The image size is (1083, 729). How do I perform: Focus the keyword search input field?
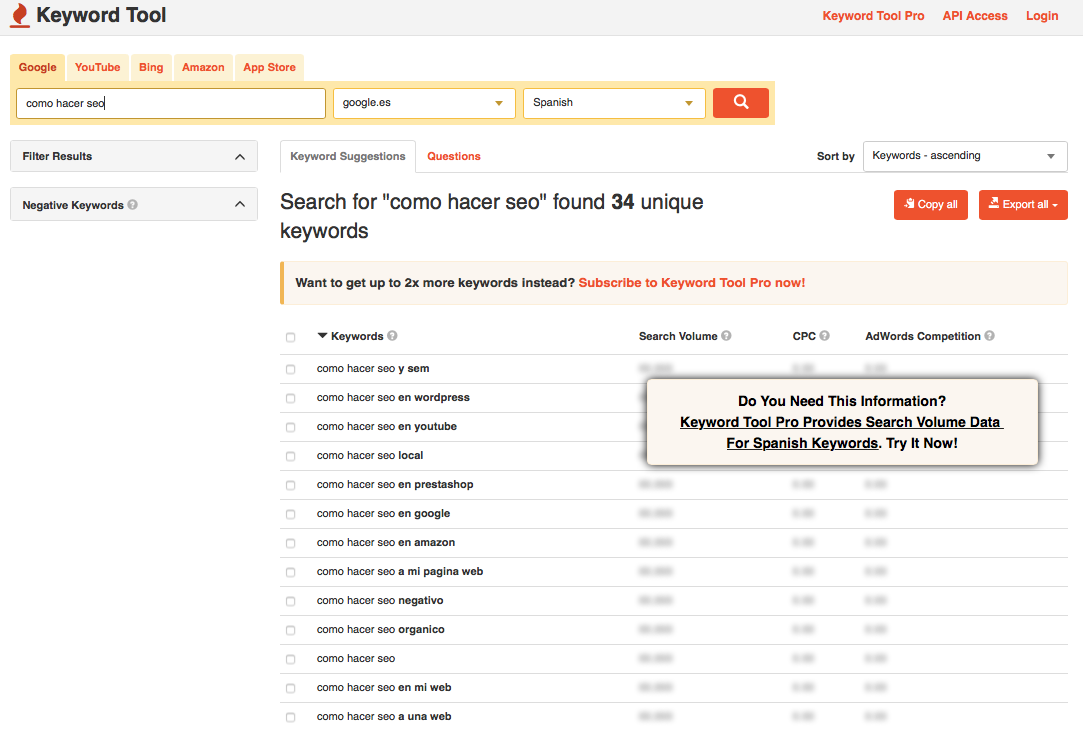point(171,103)
